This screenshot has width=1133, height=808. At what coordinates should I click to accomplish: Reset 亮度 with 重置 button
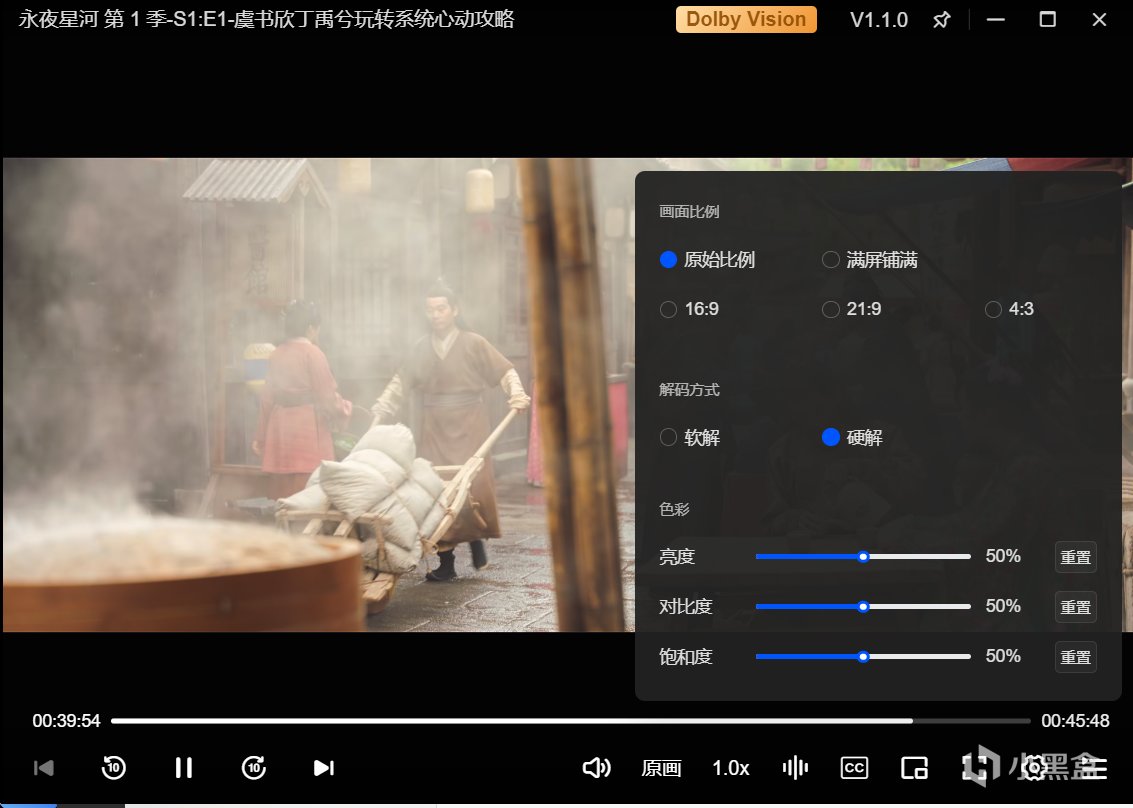pyautogui.click(x=1075, y=557)
